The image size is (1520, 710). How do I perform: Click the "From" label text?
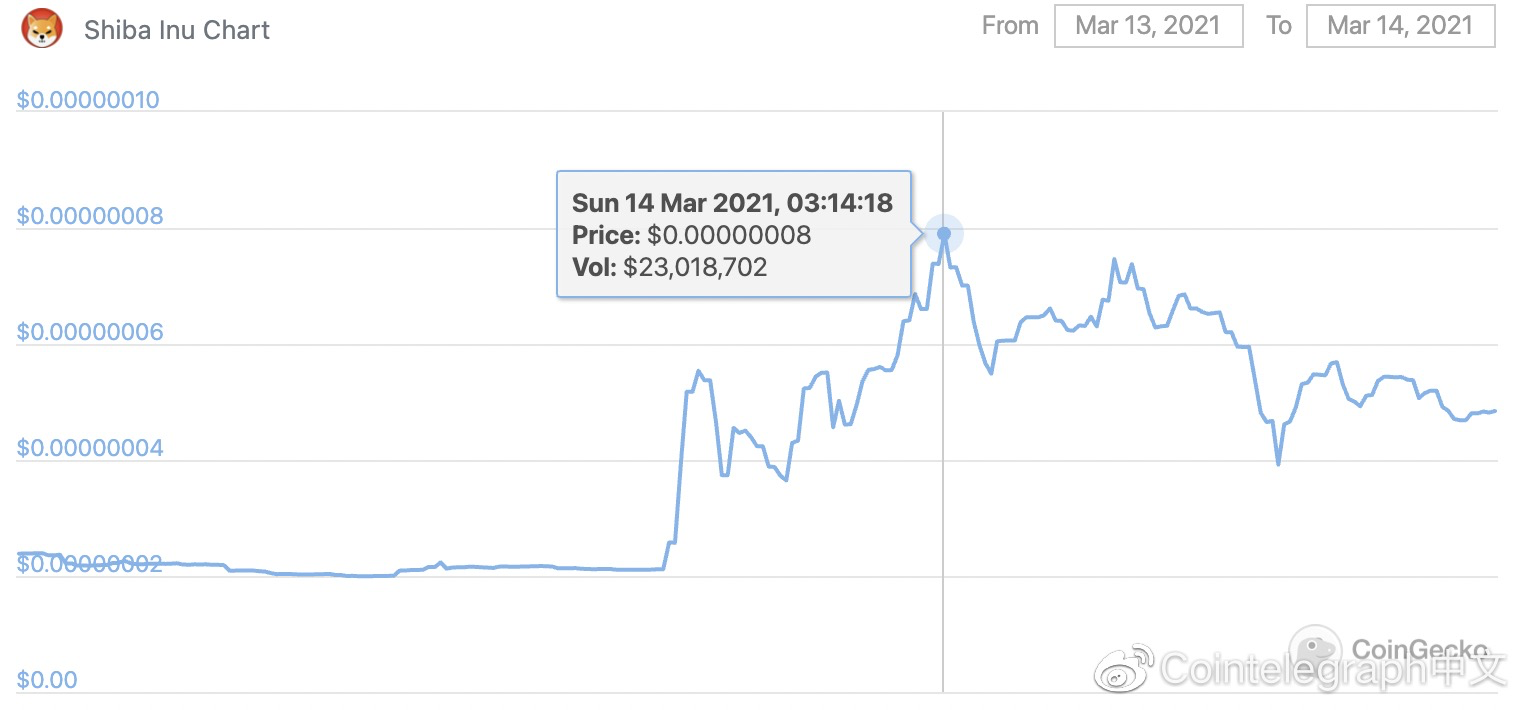pos(1010,26)
